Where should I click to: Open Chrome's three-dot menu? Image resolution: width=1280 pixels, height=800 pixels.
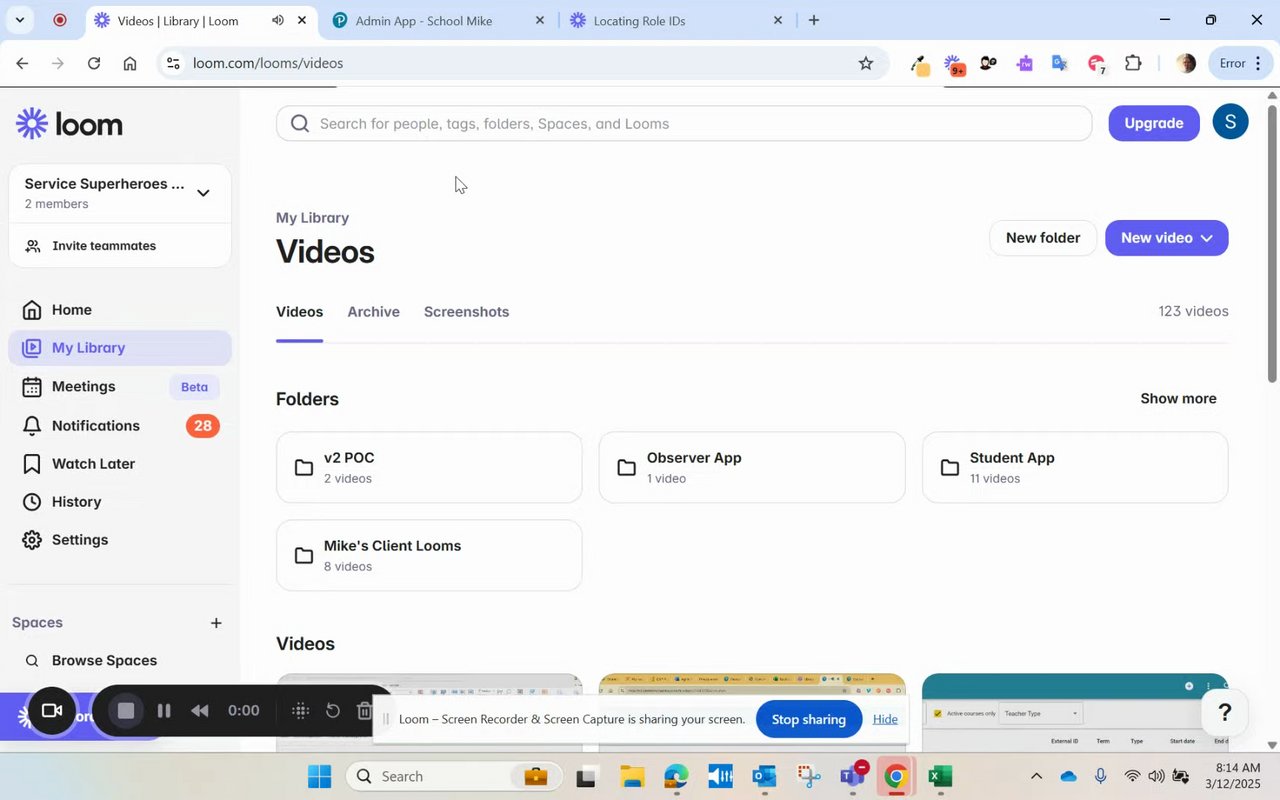[1258, 63]
